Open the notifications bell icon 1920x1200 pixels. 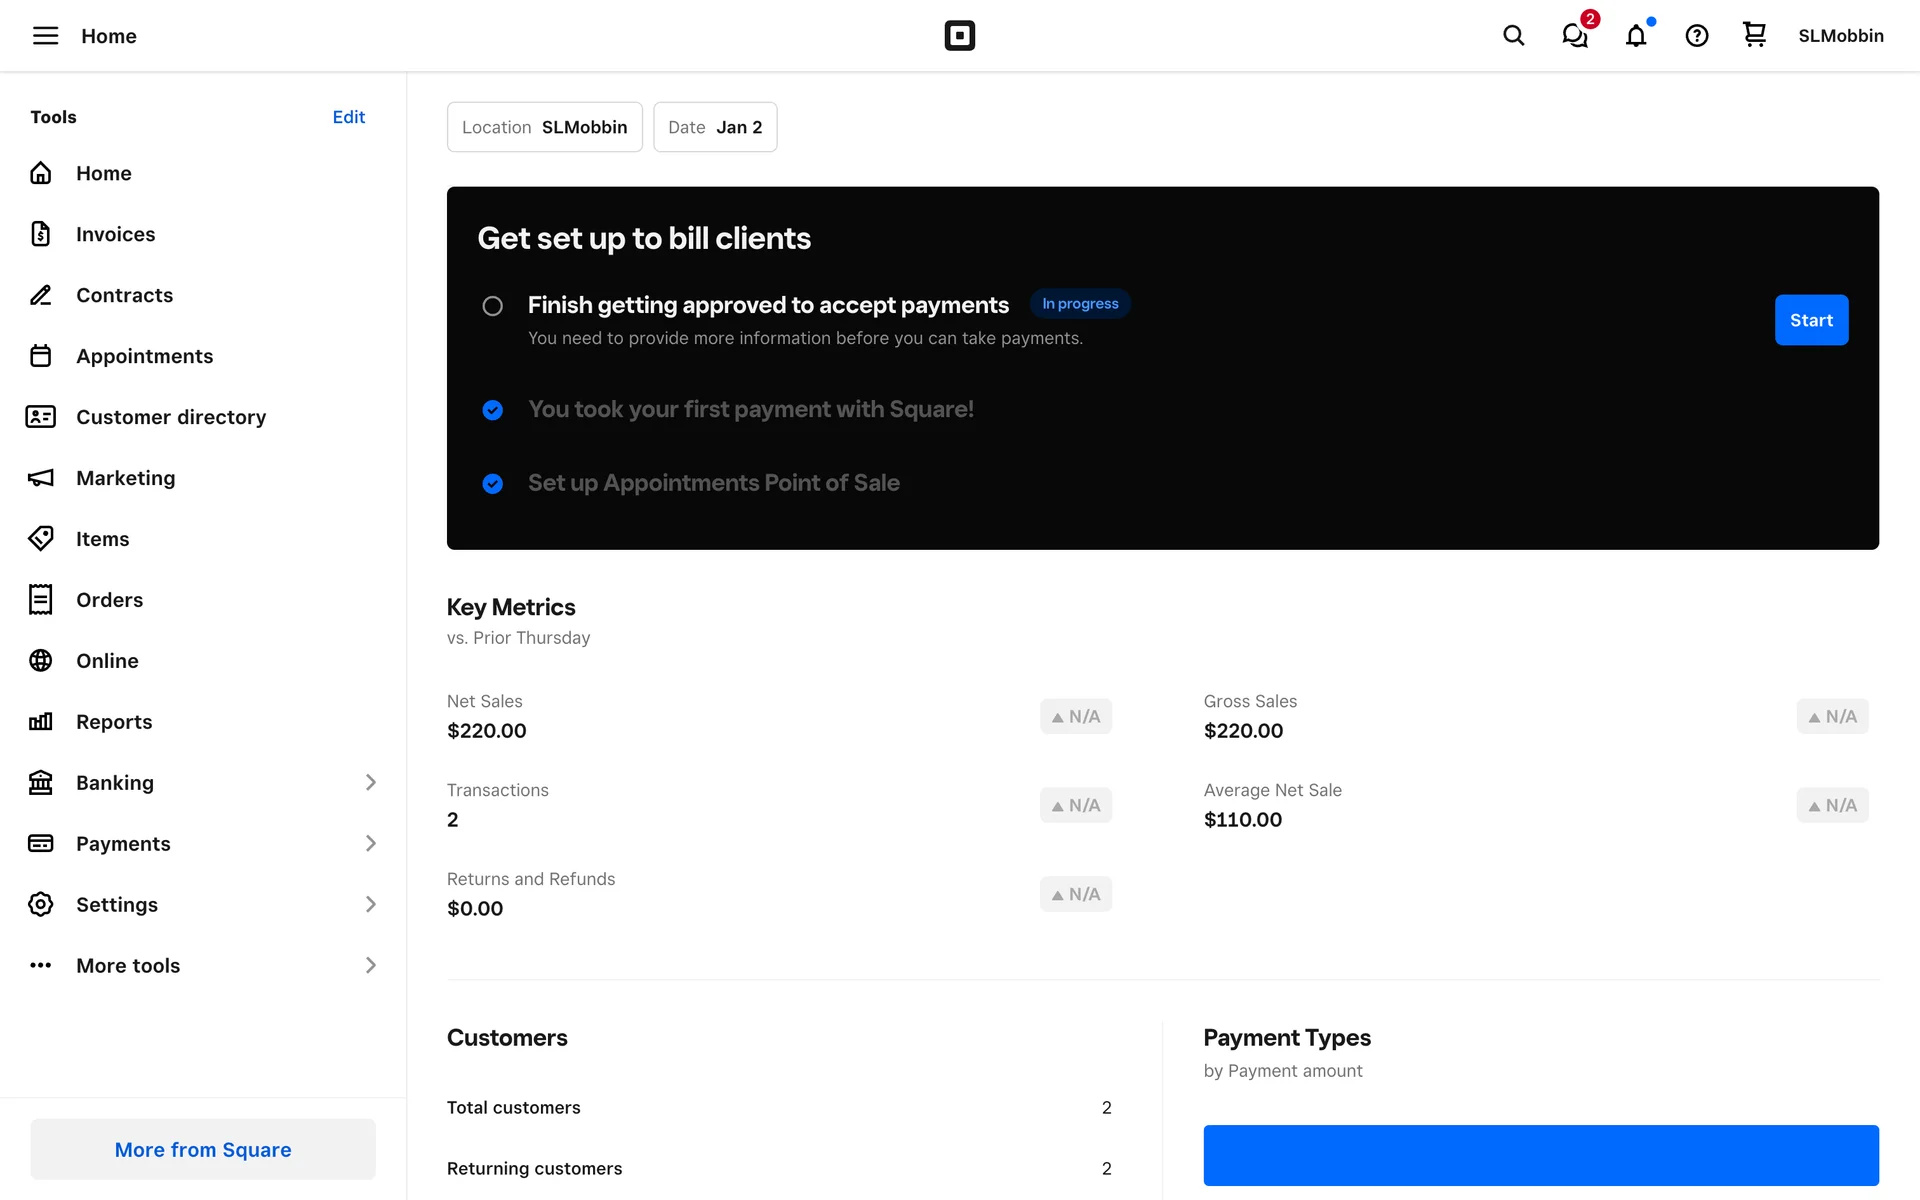(1636, 36)
